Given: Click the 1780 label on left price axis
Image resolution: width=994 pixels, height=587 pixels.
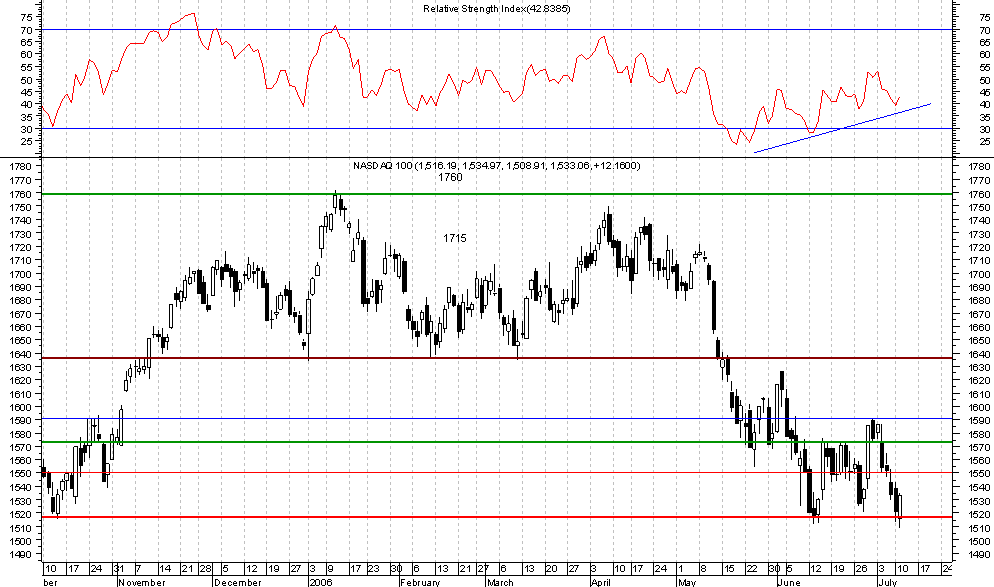Looking at the screenshot, I should (x=21, y=167).
